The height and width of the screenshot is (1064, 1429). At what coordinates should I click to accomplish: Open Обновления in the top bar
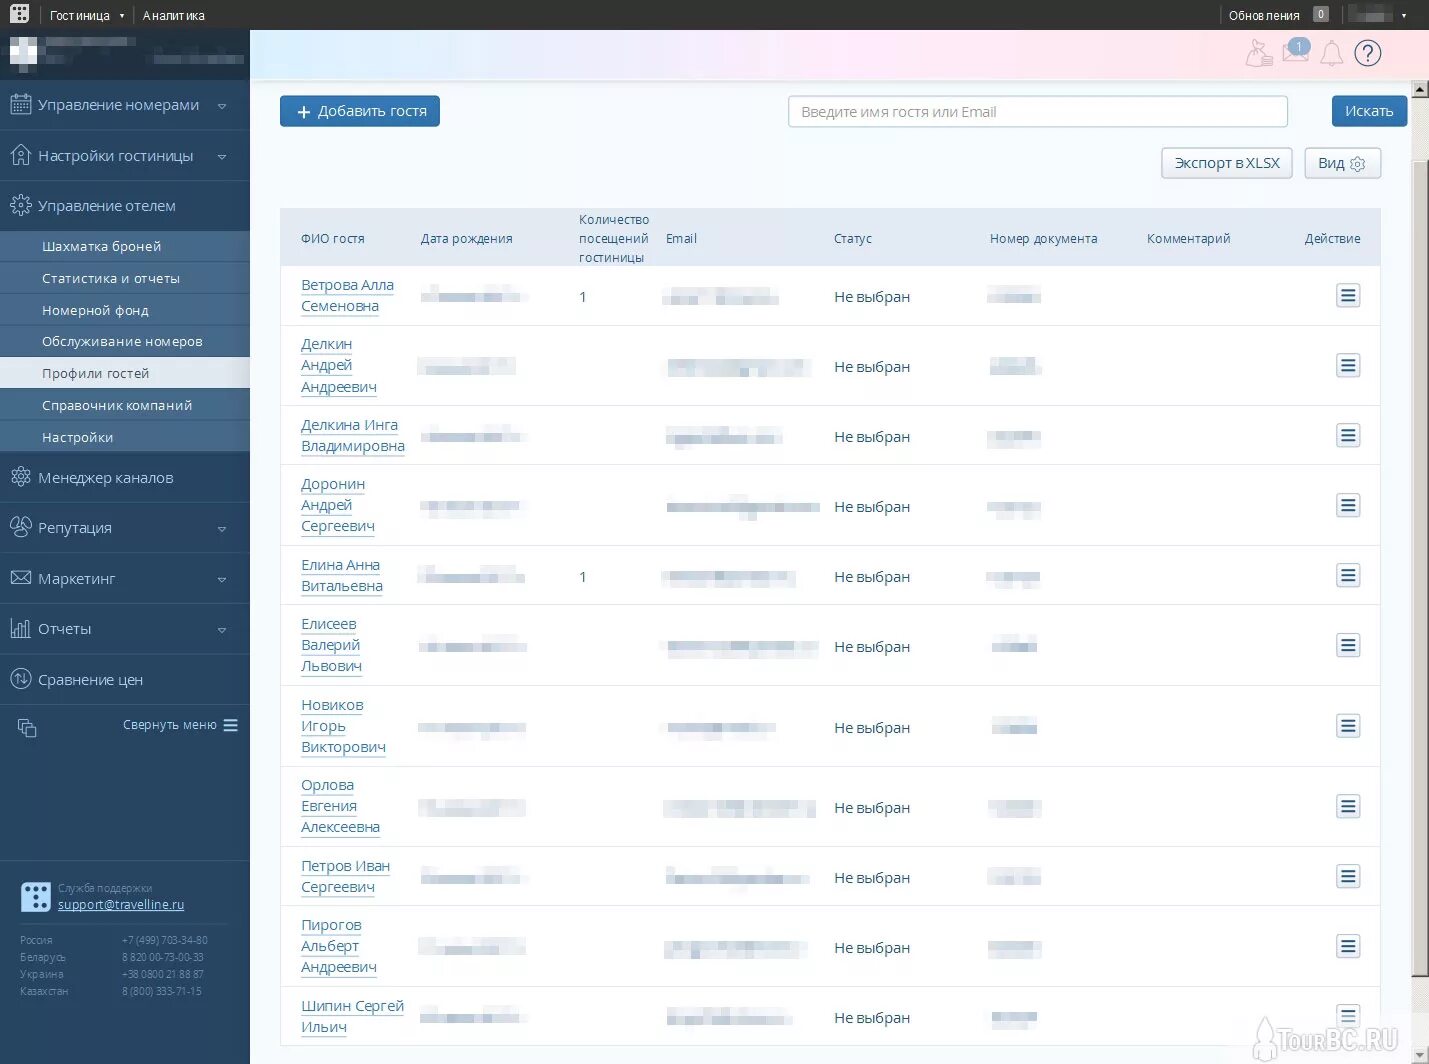coord(1264,15)
